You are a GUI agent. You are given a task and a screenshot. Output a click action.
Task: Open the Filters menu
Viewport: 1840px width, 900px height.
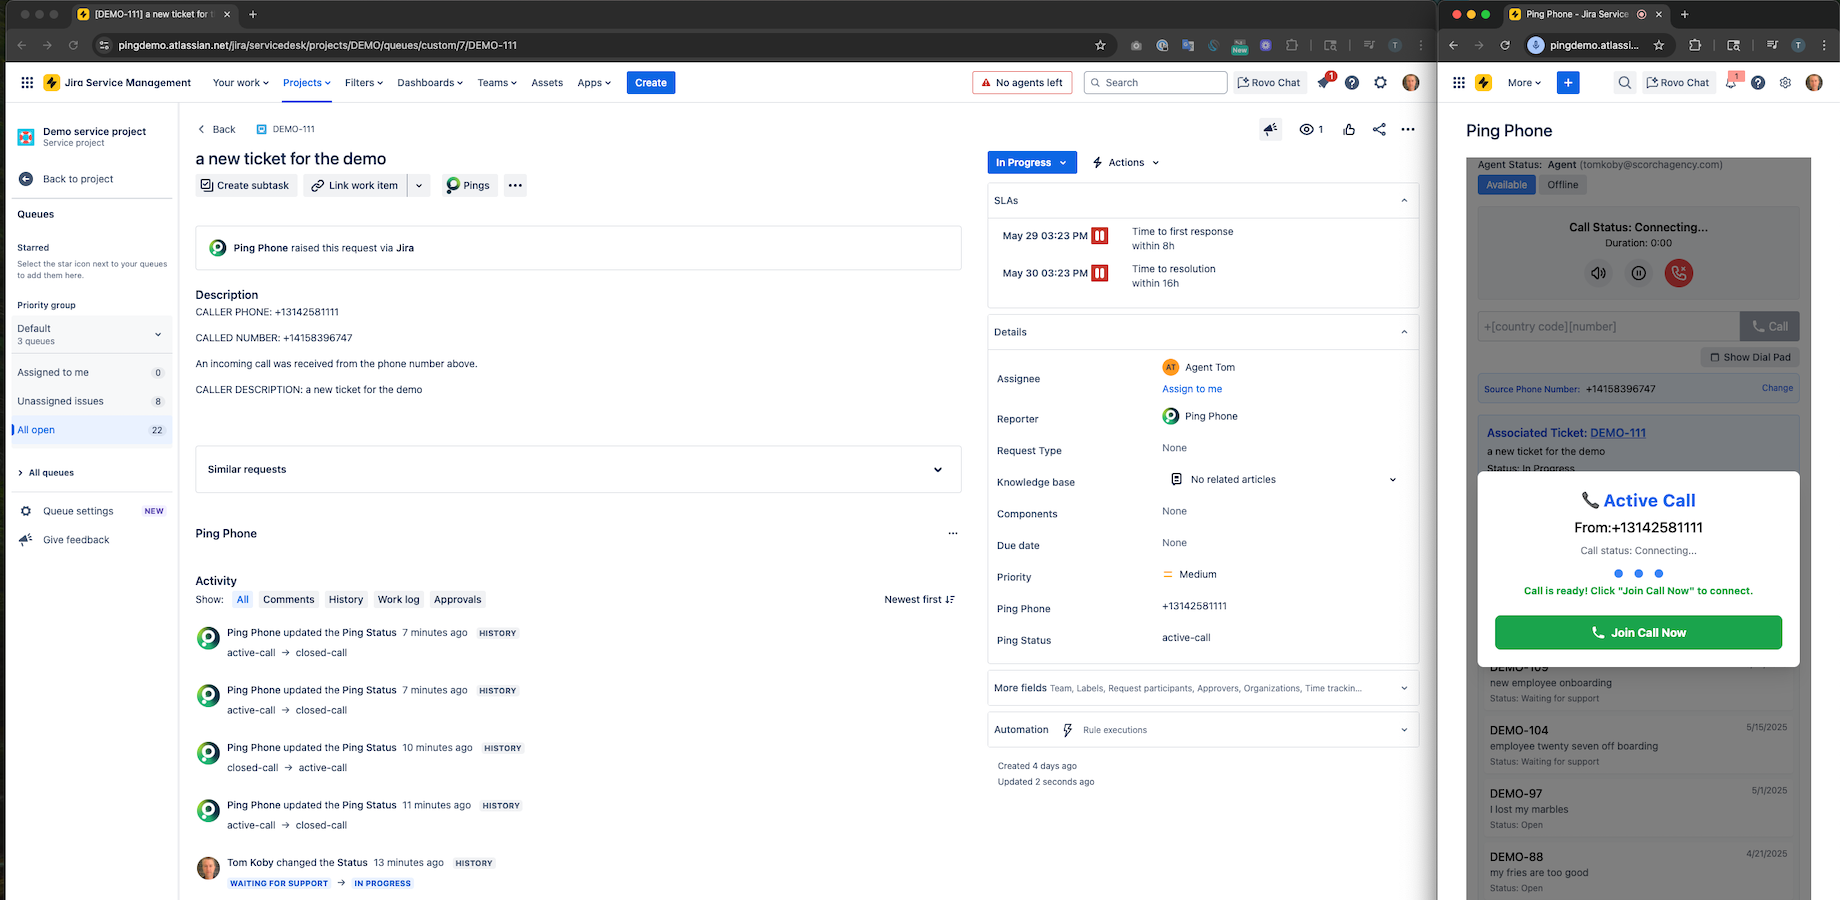(364, 83)
